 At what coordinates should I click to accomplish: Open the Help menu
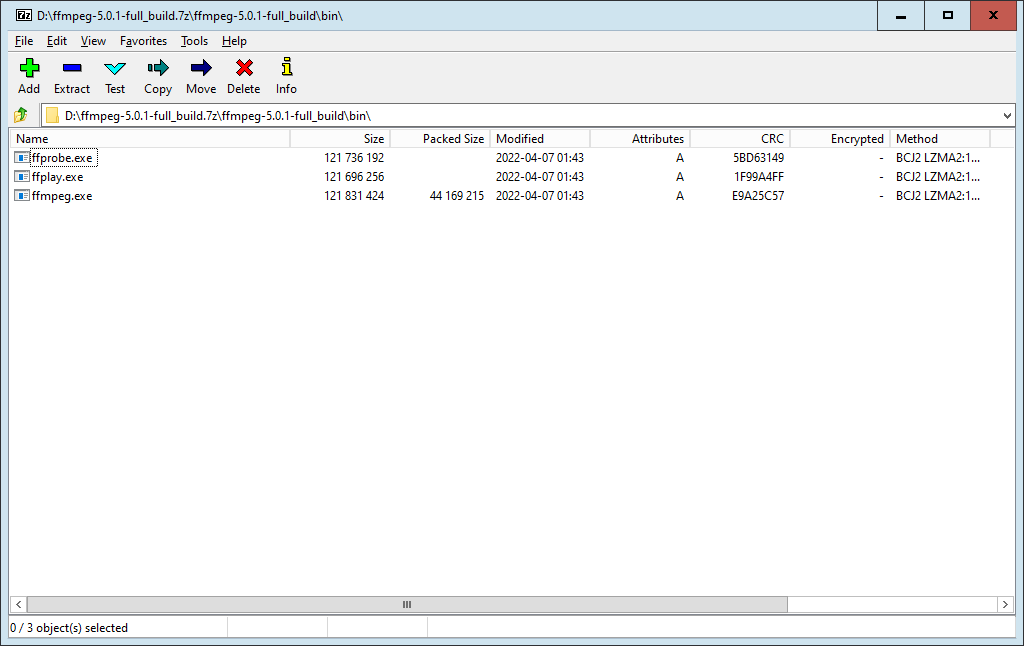pos(234,40)
